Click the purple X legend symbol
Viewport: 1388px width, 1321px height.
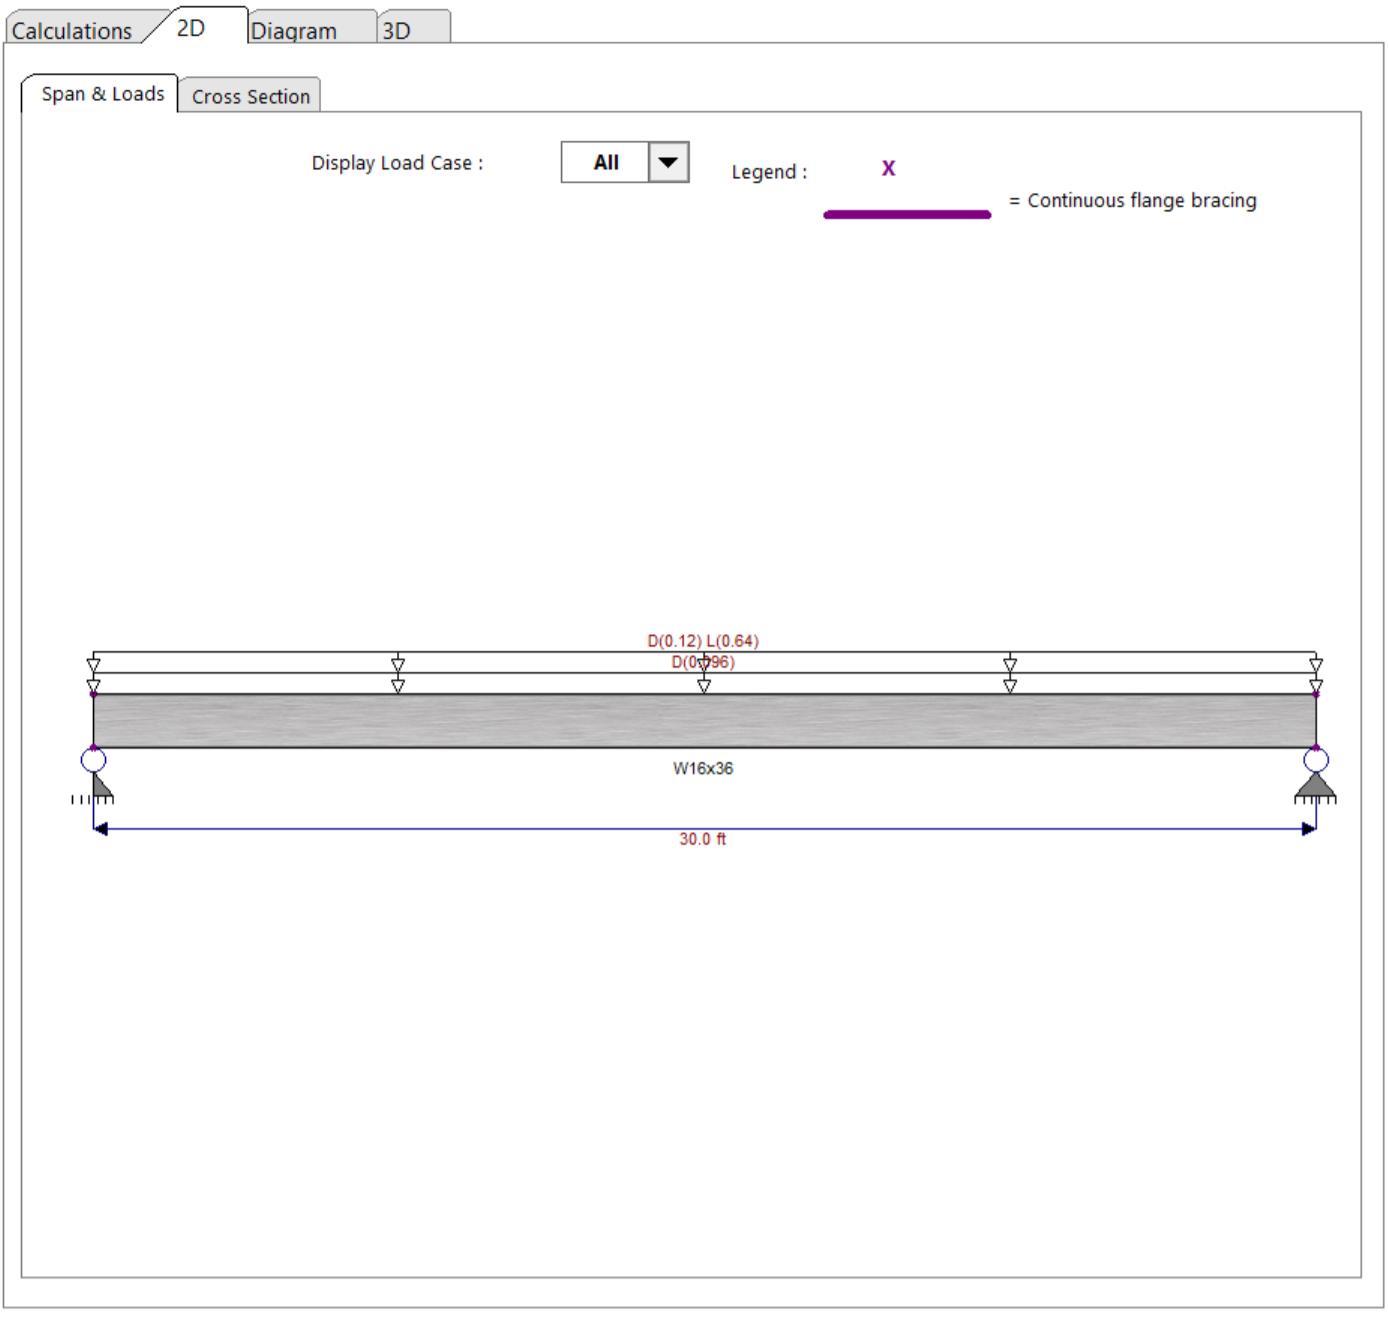tap(886, 168)
